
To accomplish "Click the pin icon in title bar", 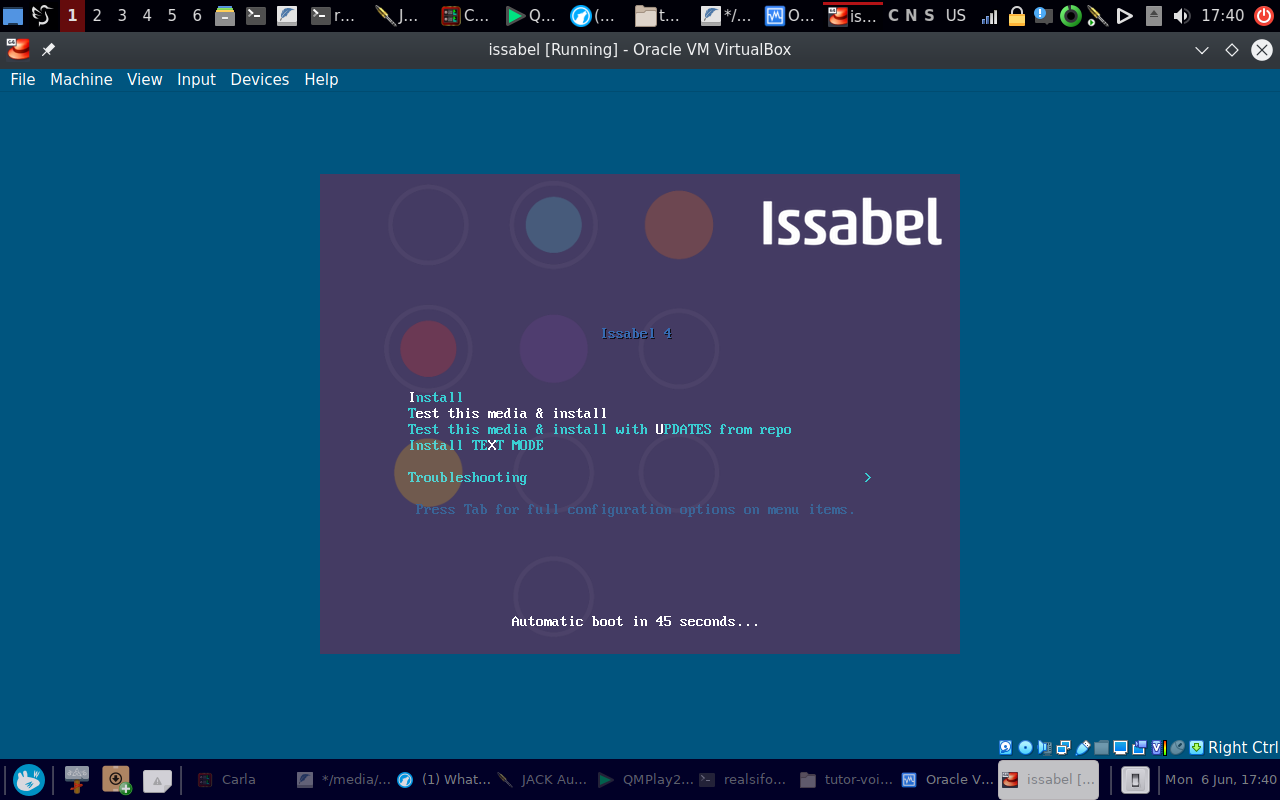I will pos(48,49).
